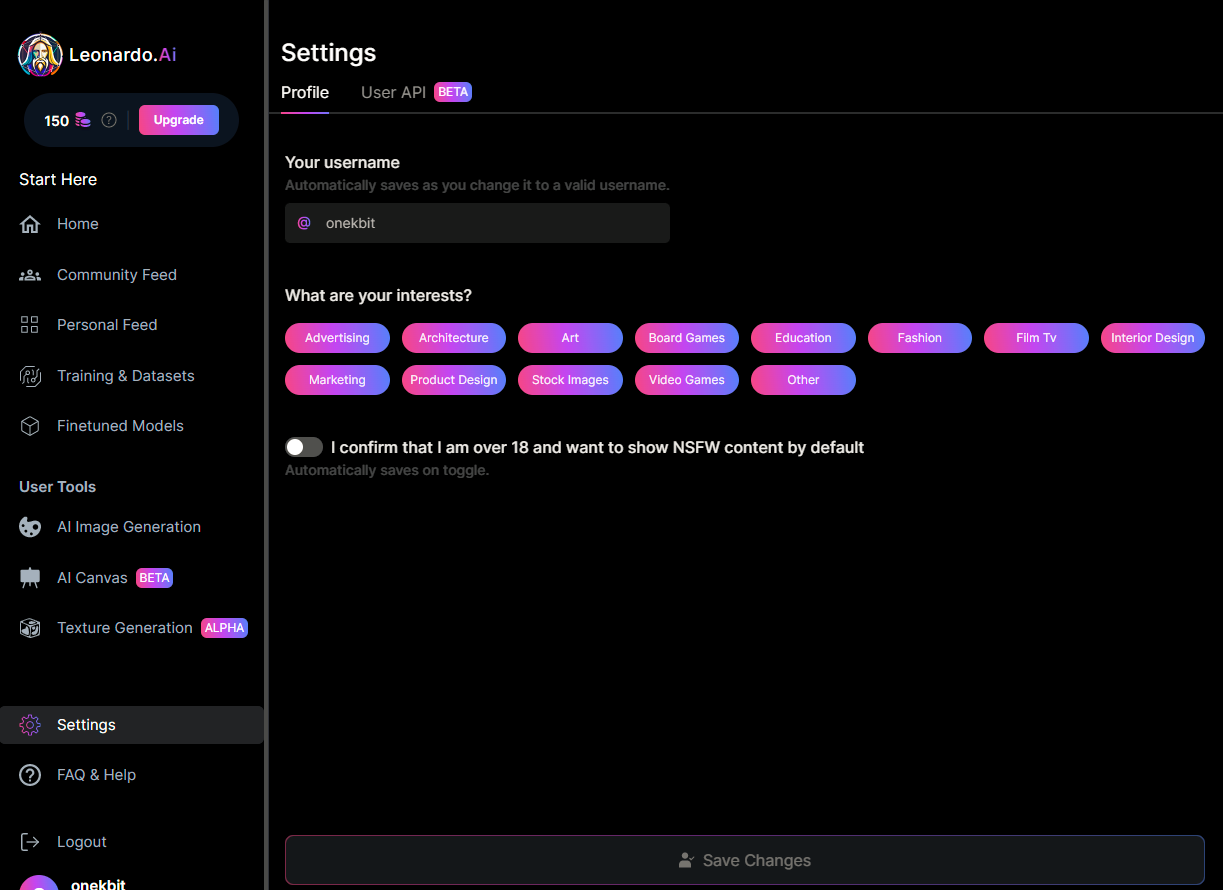Open Home via the house icon
This screenshot has width=1223, height=890.
tap(30, 224)
